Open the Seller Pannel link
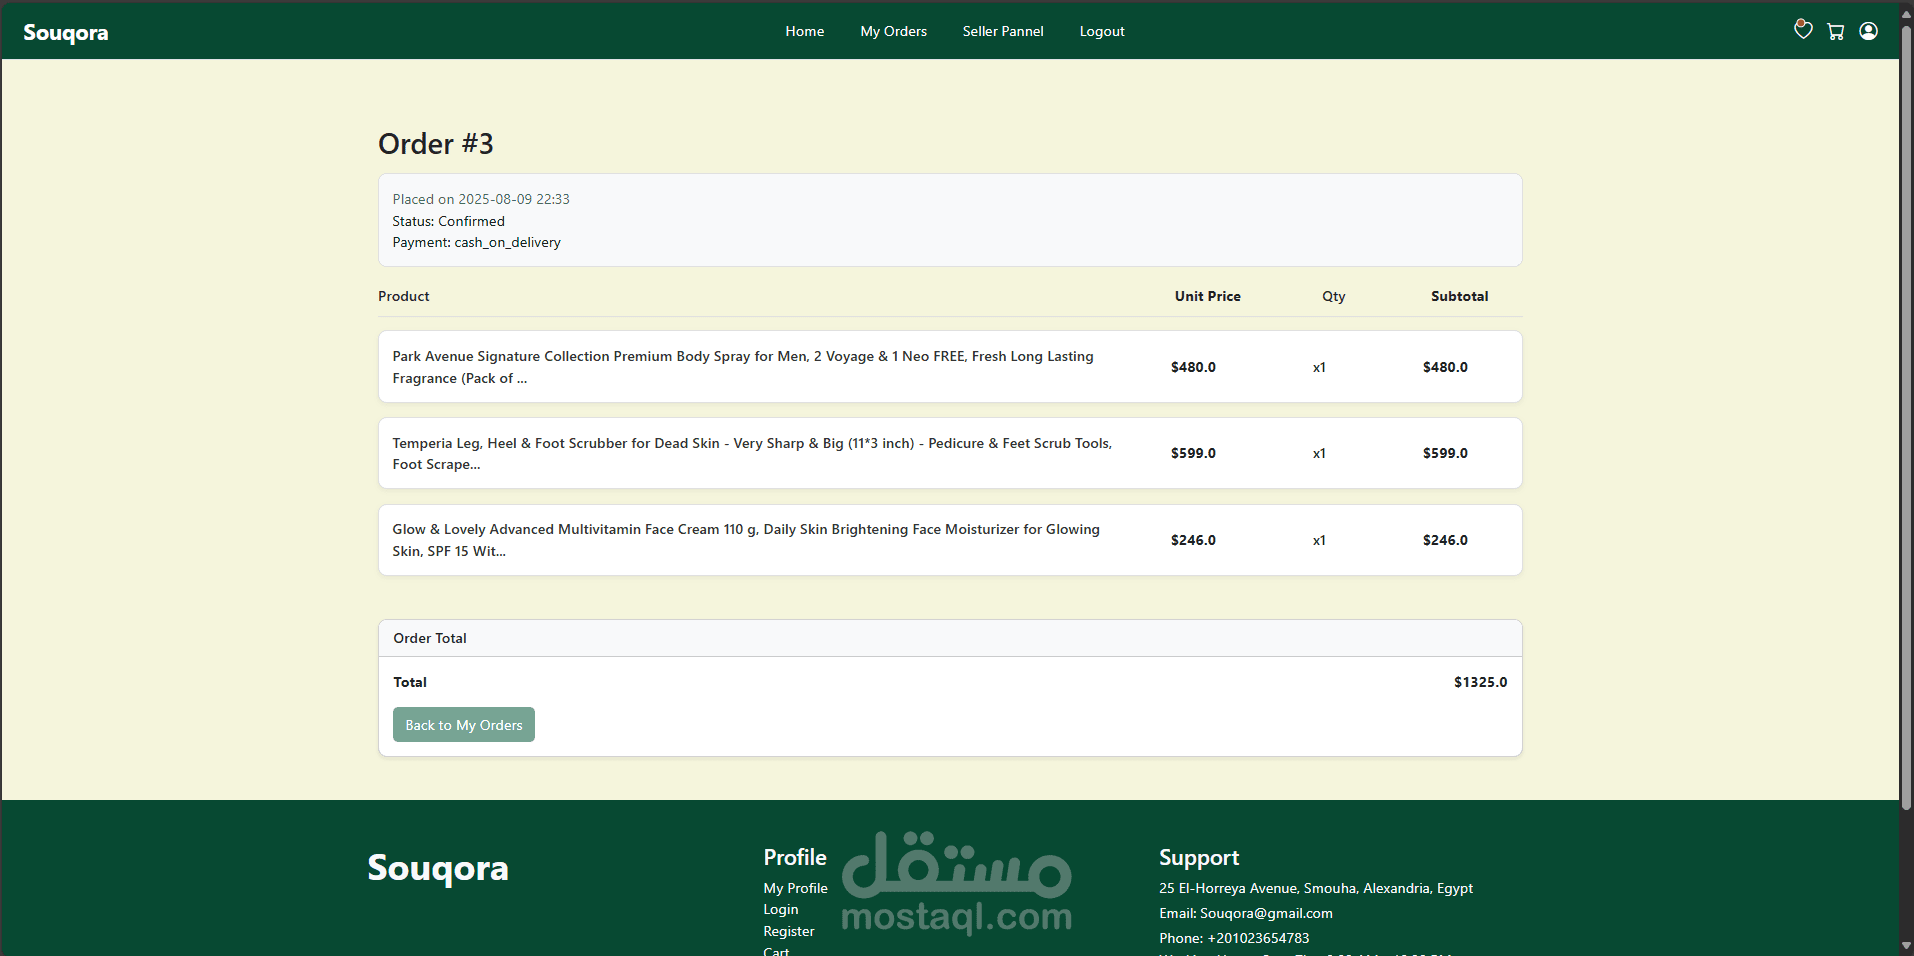Image resolution: width=1914 pixels, height=956 pixels. (1003, 31)
